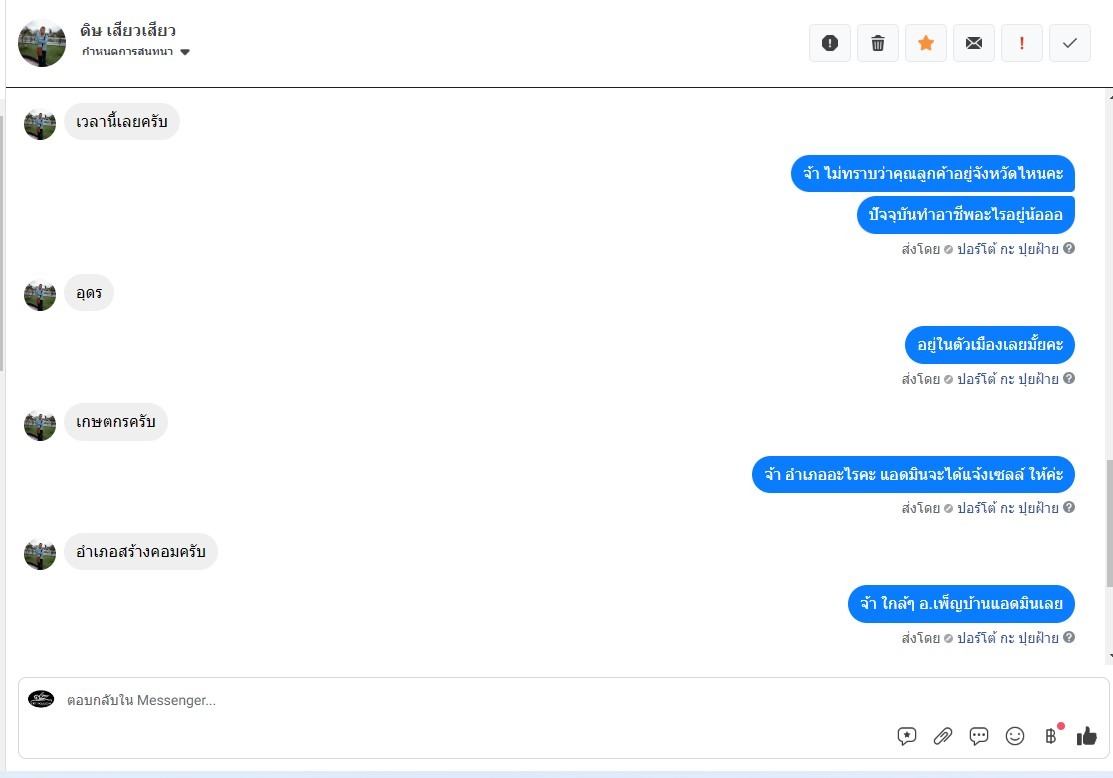1113x778 pixels.
Task: Click the chat scrollbar thumb
Action: pos(1109,523)
